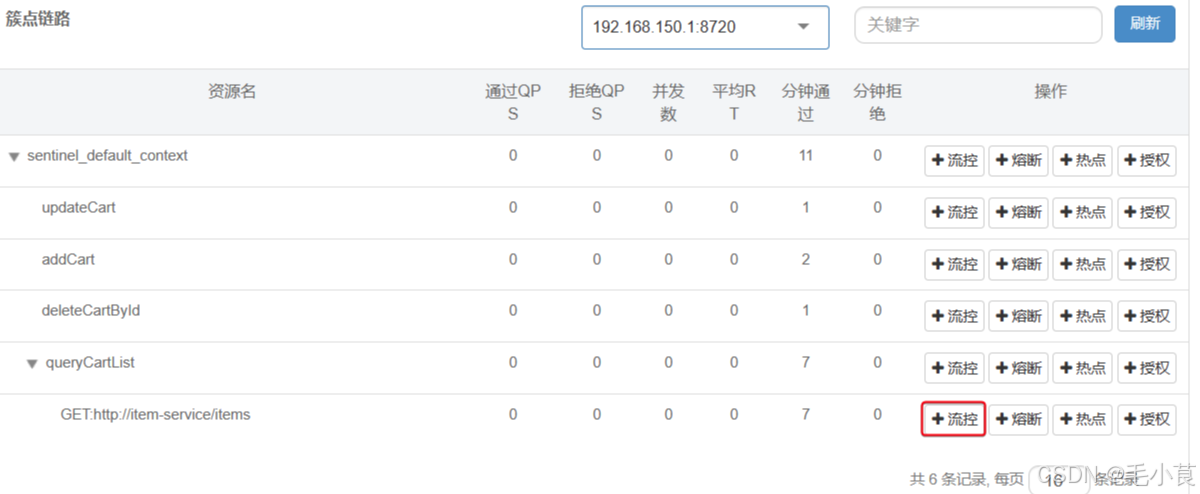Click the 刷新 refresh button
The width and height of the screenshot is (1200, 494).
(x=1145, y=24)
